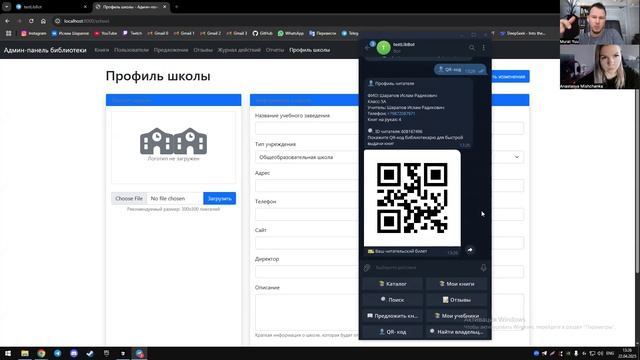Open the three-dot menu in Telegram chat
Viewport: 640px width, 360px height.
484,48
